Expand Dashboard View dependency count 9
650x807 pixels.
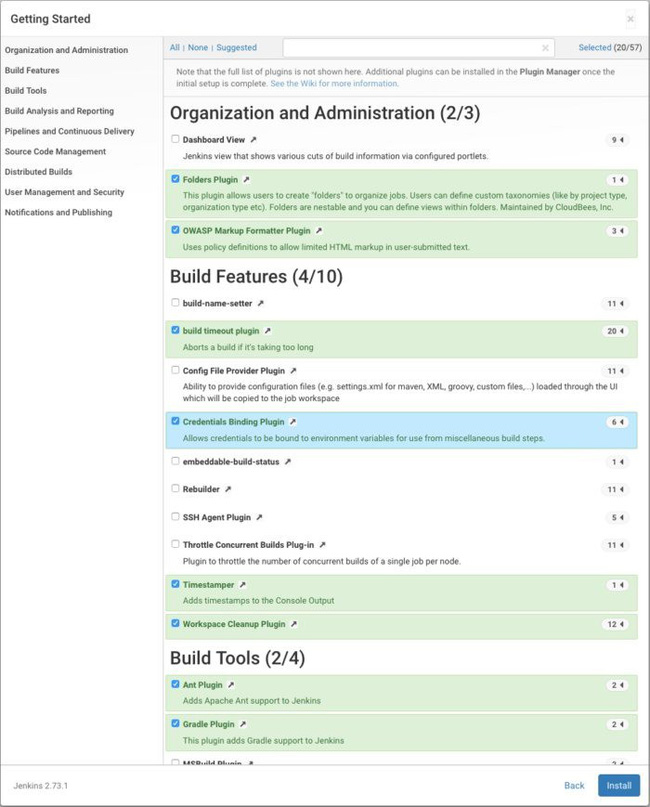pos(617,140)
